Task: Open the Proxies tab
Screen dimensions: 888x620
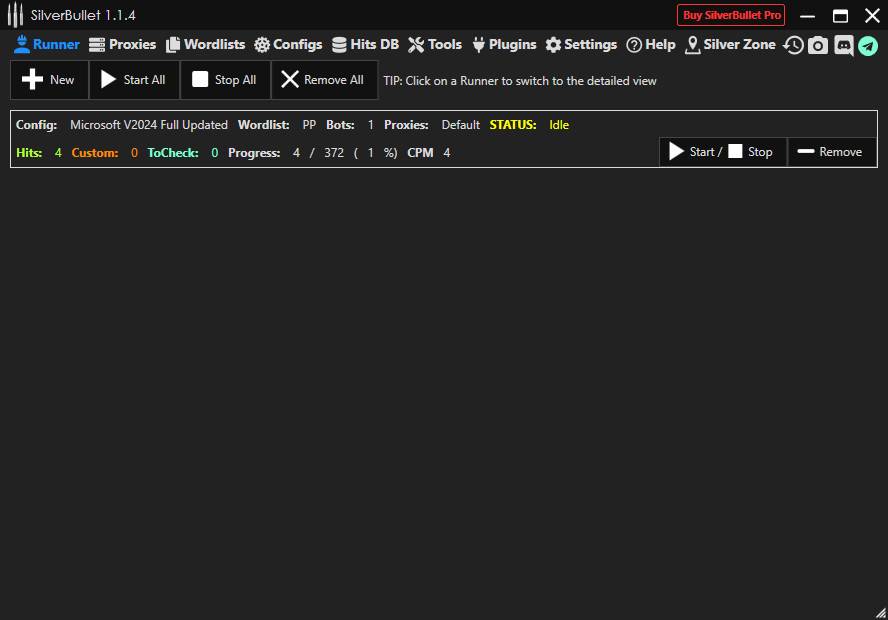Action: pos(122,45)
